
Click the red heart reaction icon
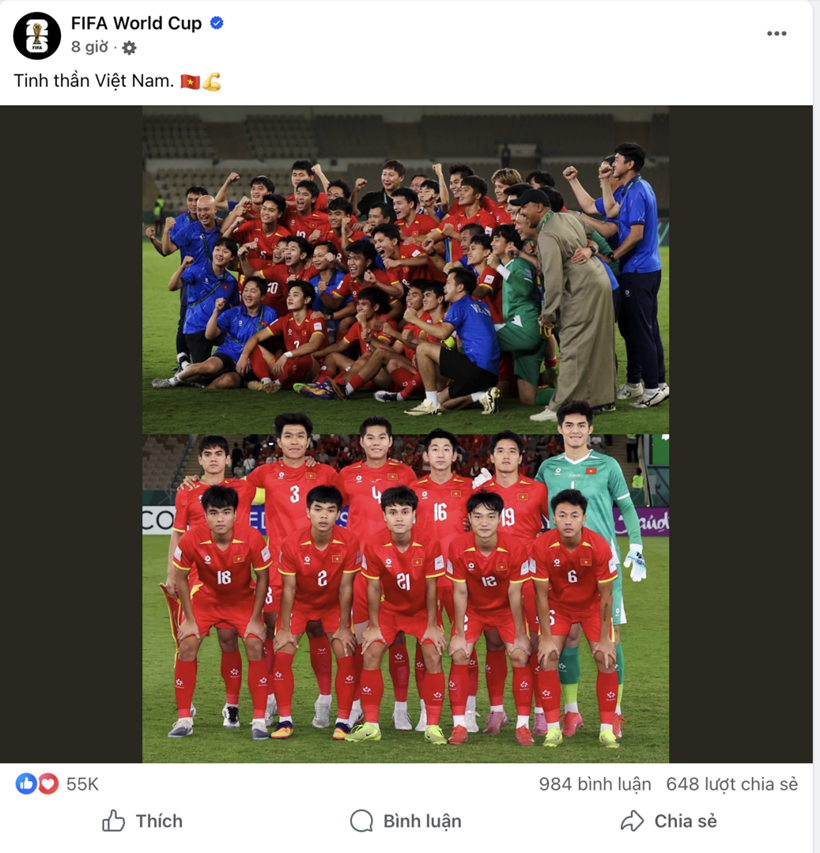click(48, 784)
